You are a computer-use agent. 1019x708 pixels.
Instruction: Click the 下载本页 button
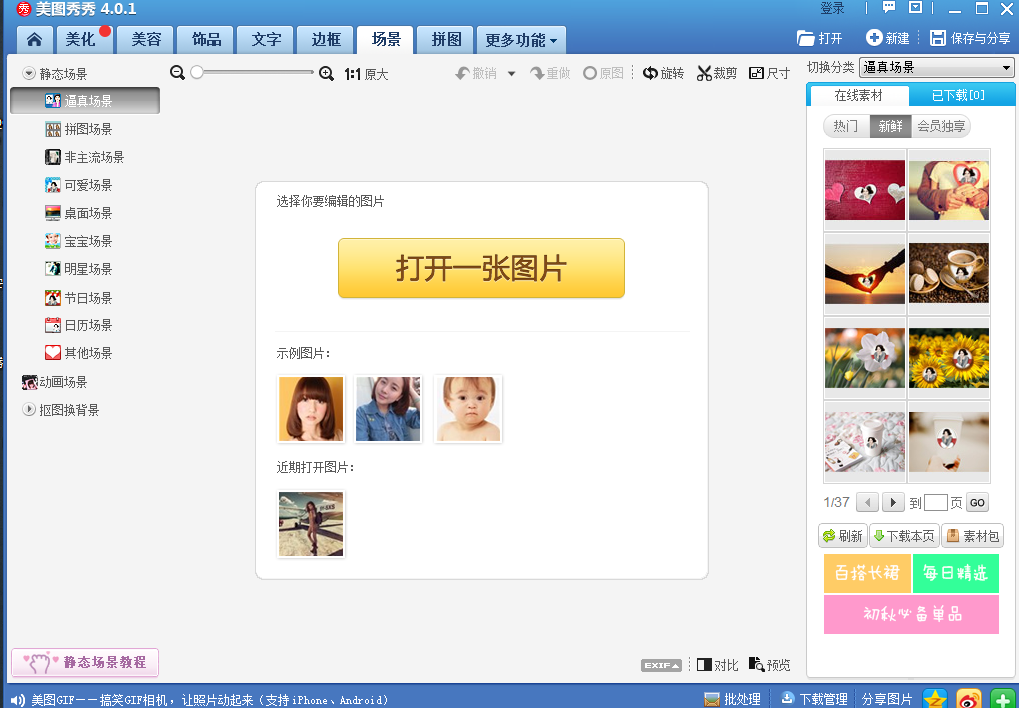tap(905, 536)
